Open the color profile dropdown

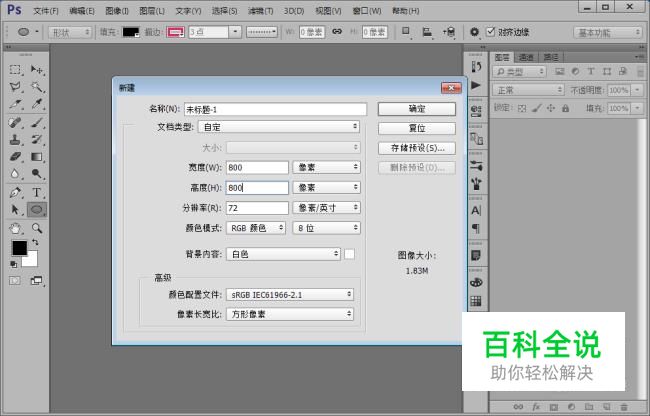[290, 295]
